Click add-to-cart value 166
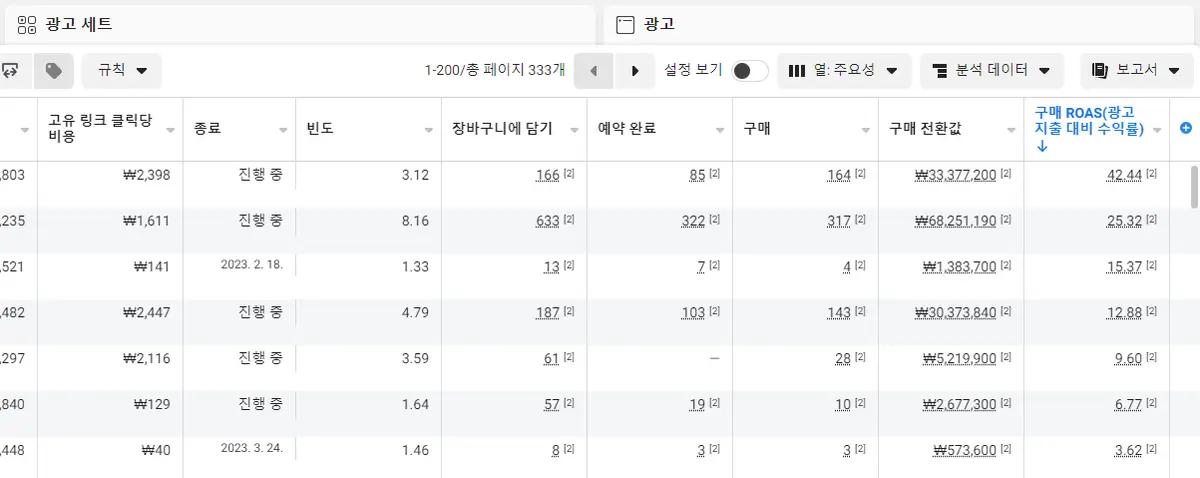1200x478 pixels. coord(547,175)
